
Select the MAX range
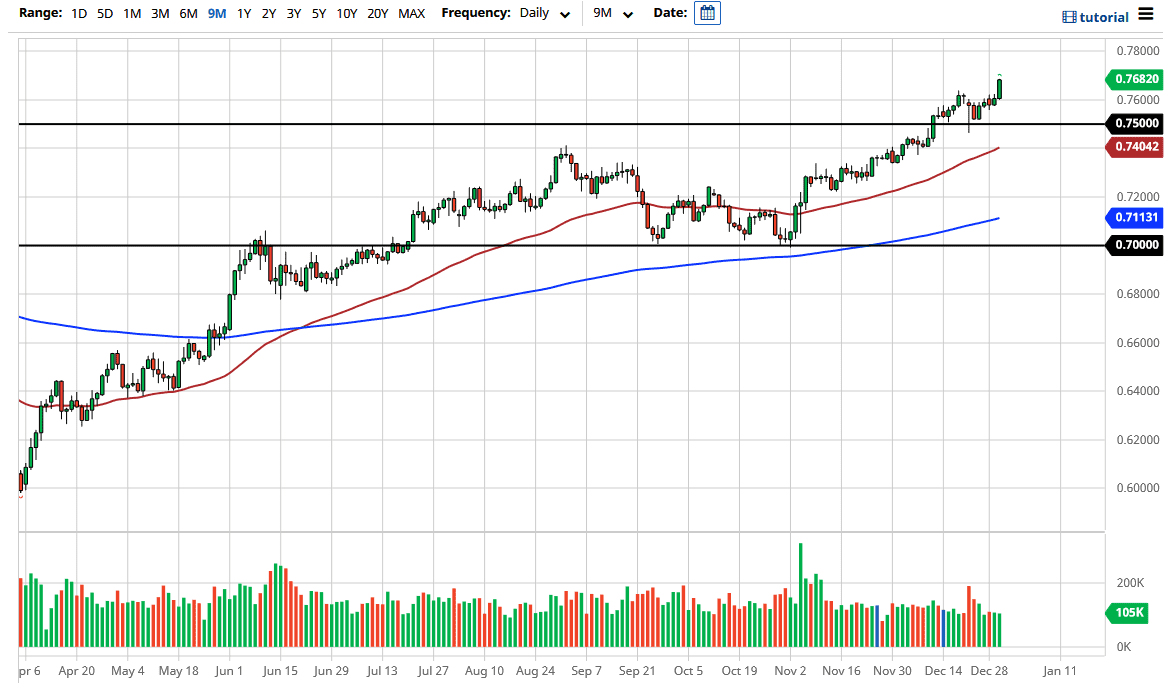(x=411, y=14)
